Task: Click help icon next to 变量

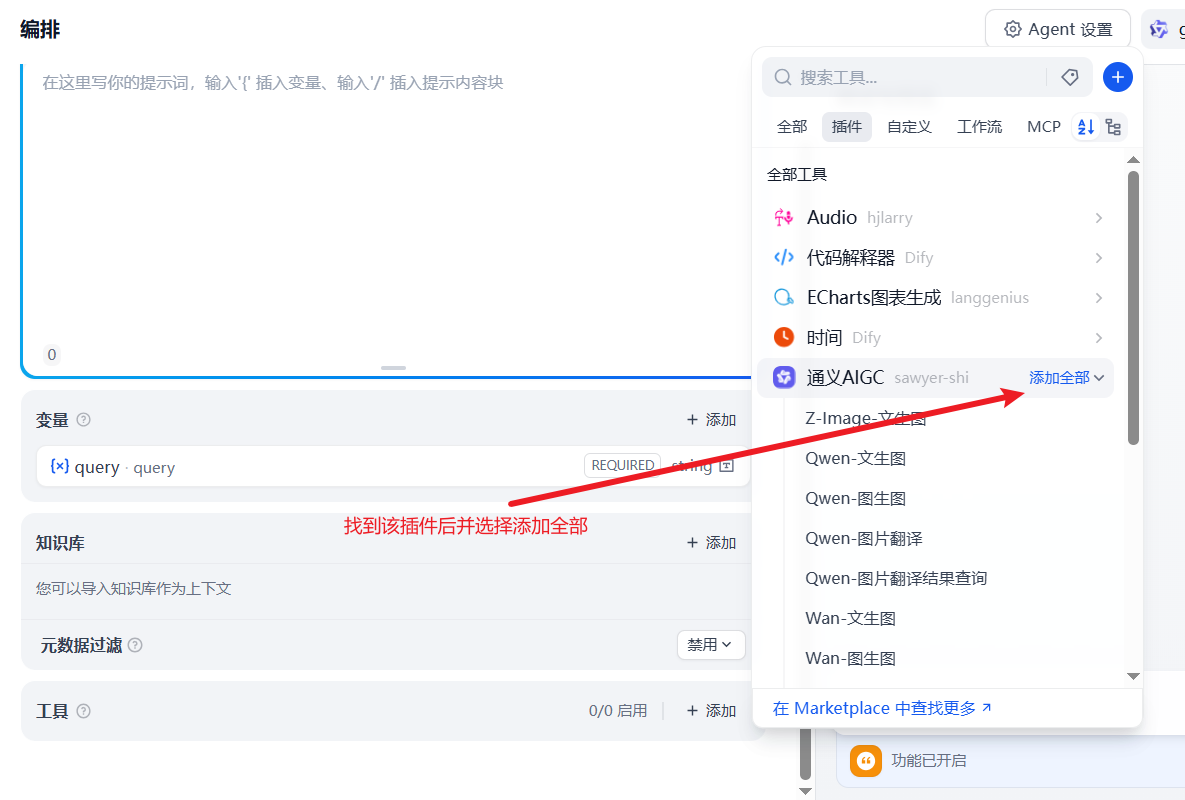Action: (84, 419)
